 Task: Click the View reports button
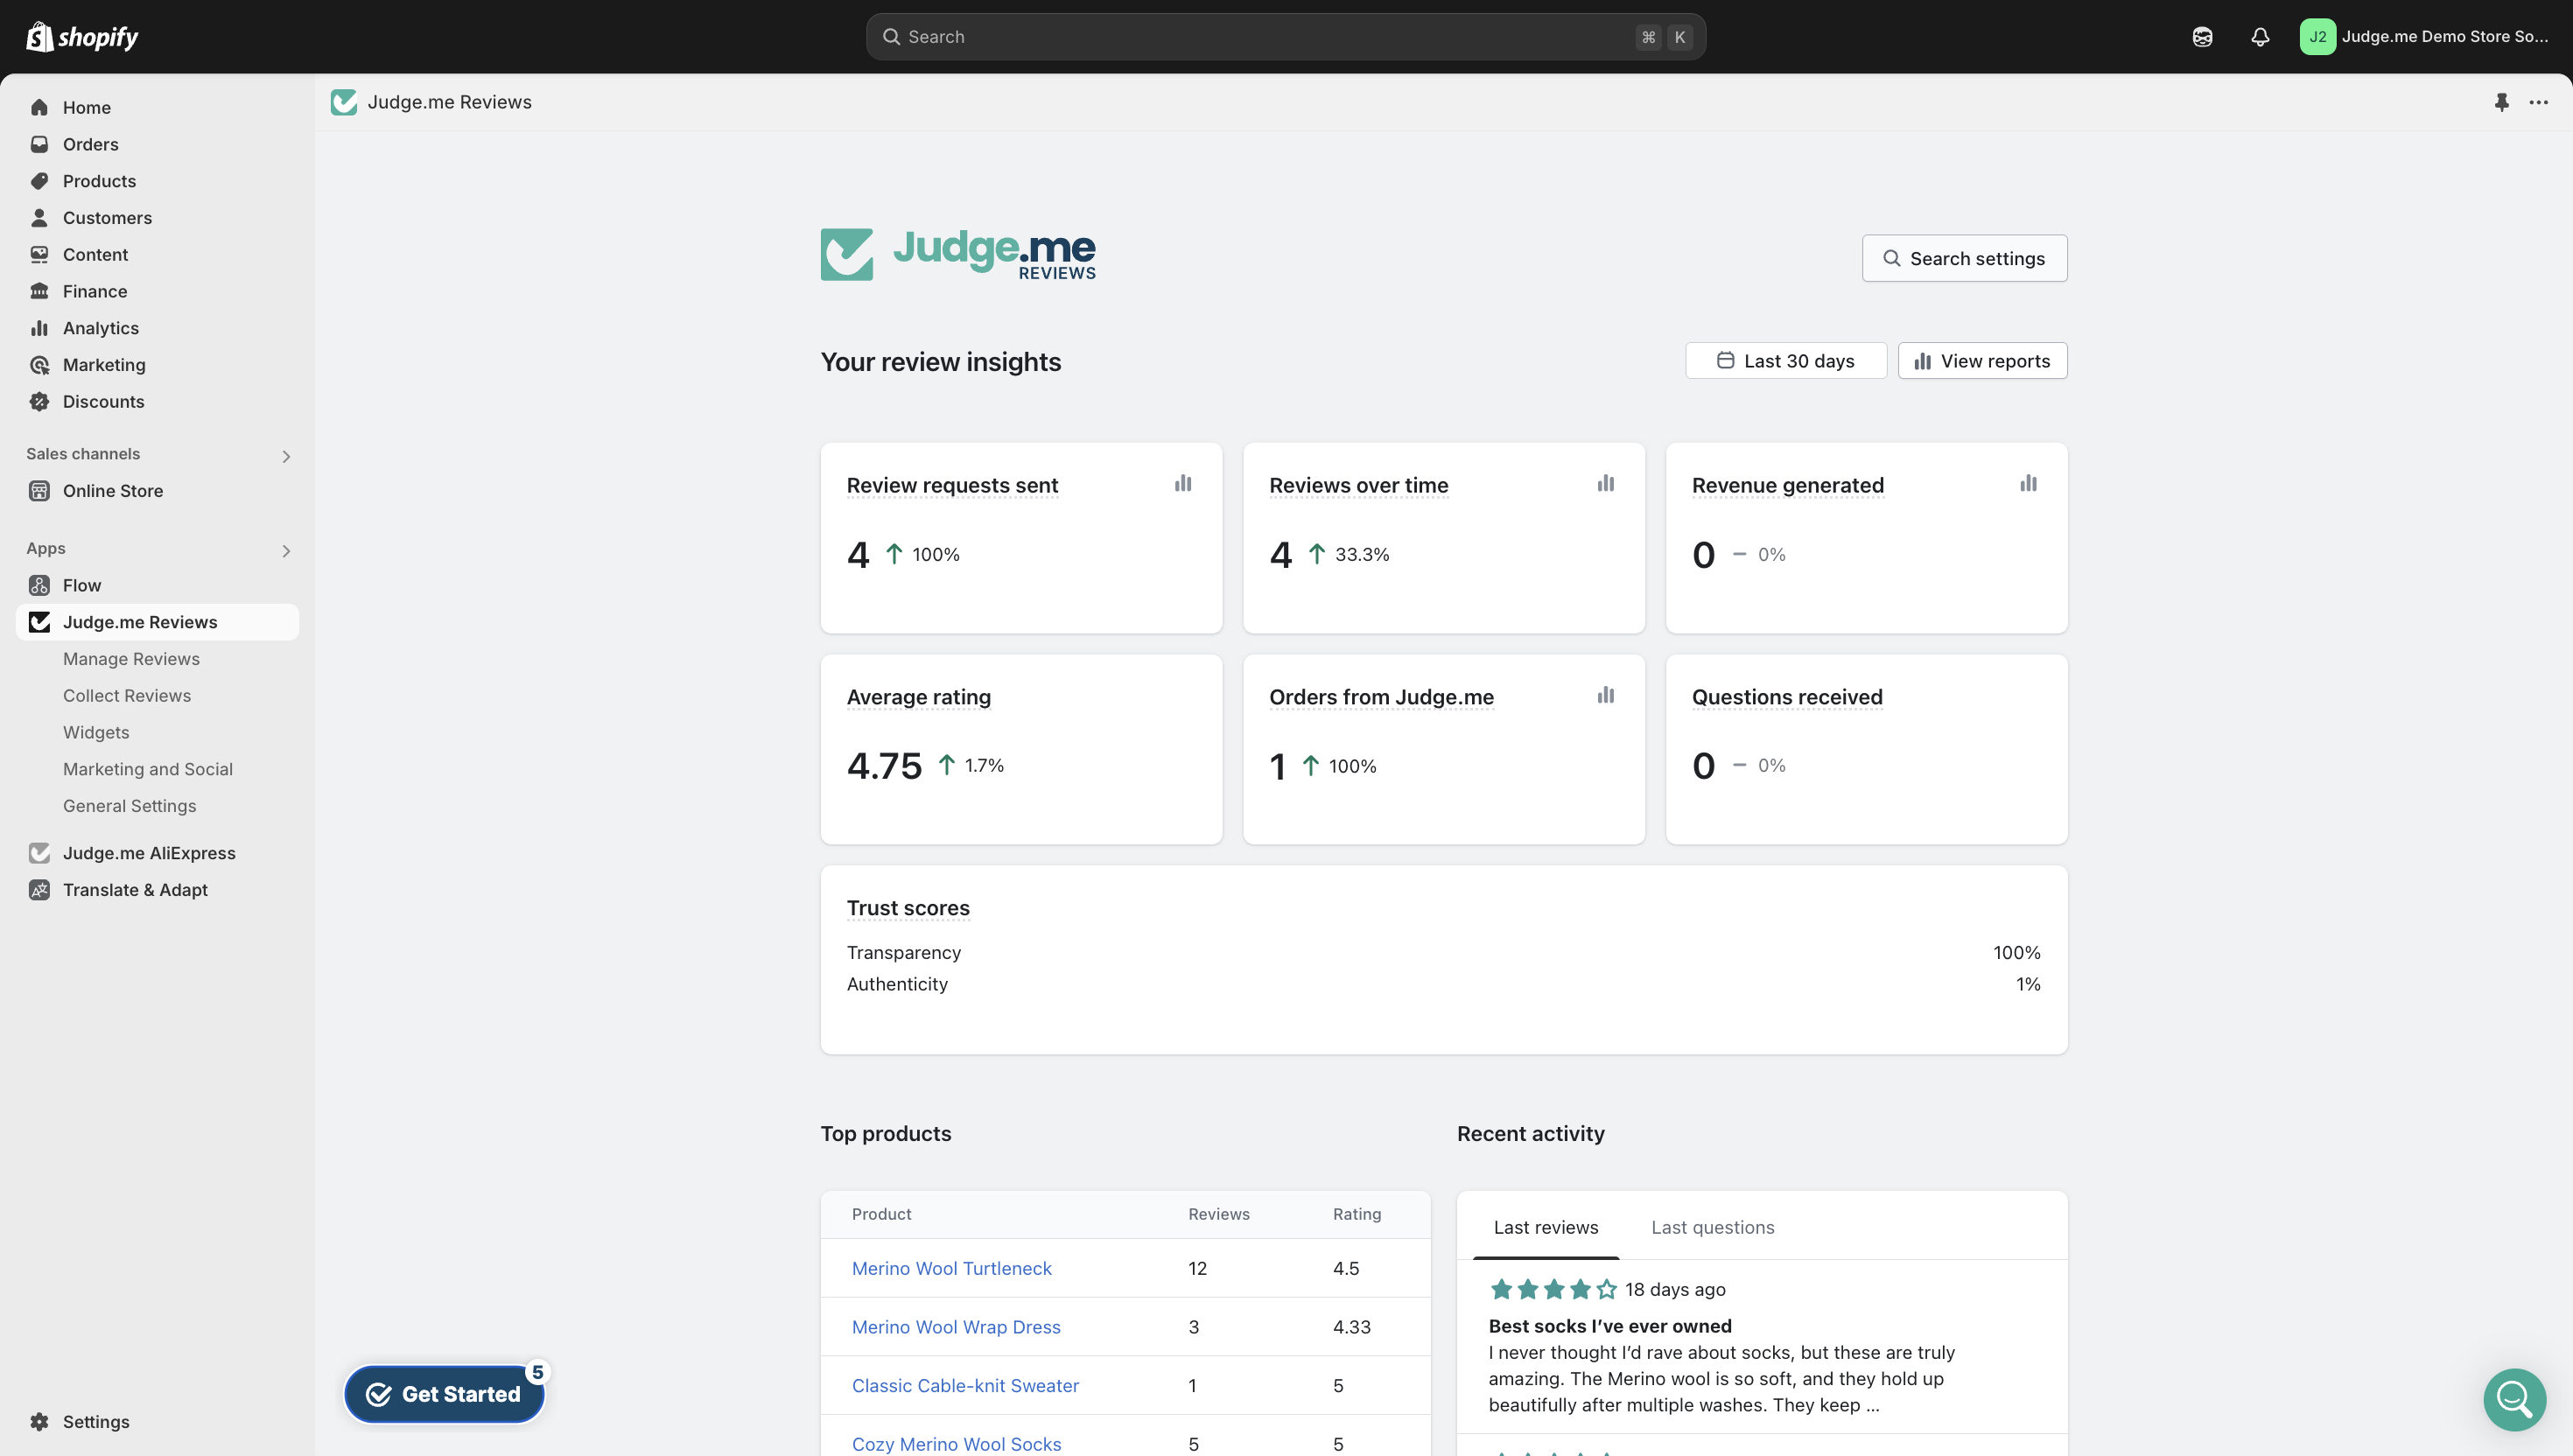[x=1982, y=361]
